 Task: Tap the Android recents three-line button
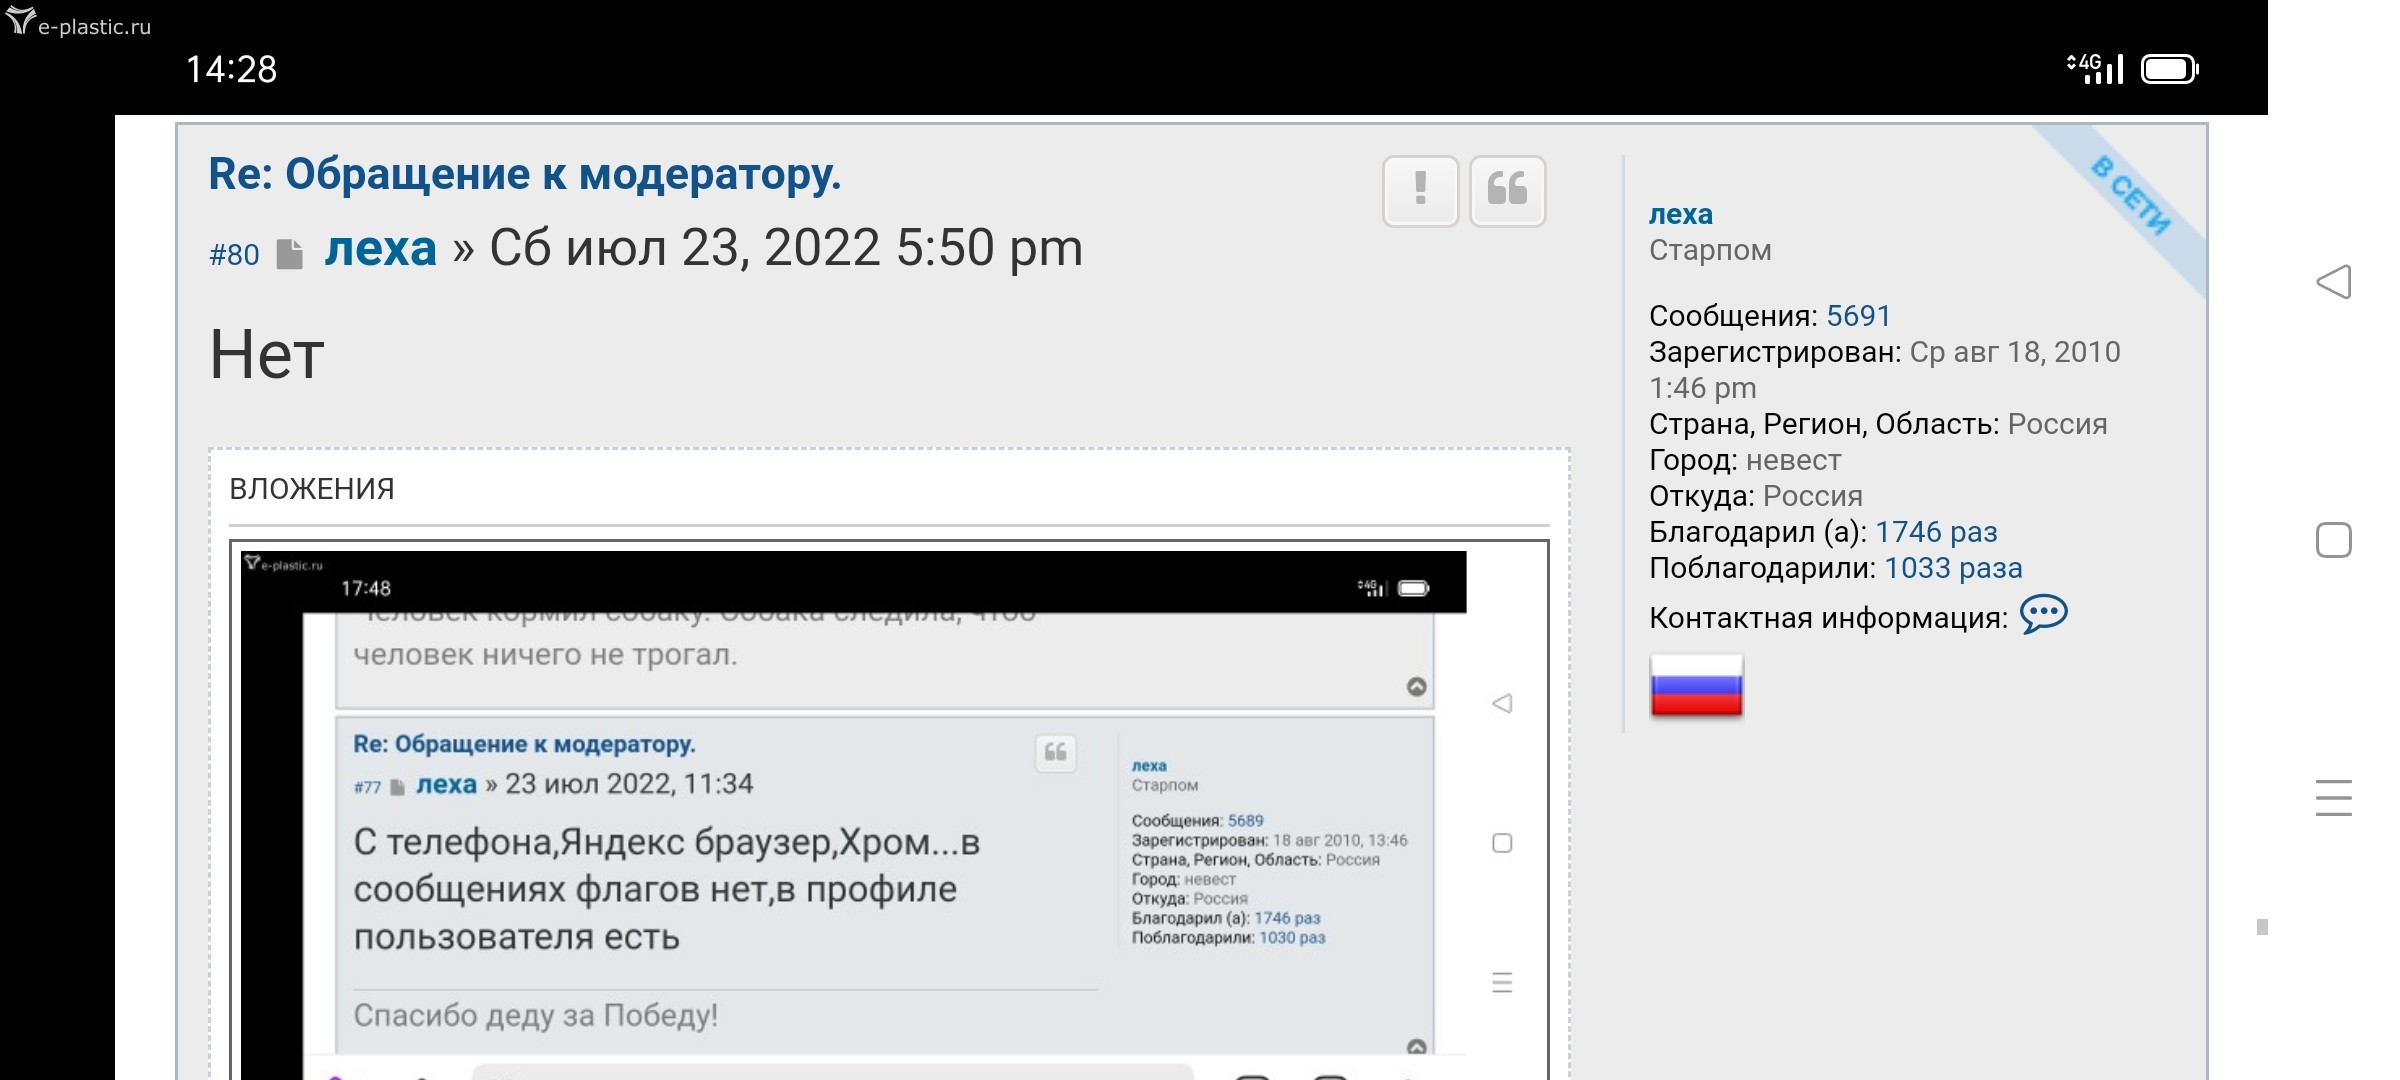click(2333, 798)
